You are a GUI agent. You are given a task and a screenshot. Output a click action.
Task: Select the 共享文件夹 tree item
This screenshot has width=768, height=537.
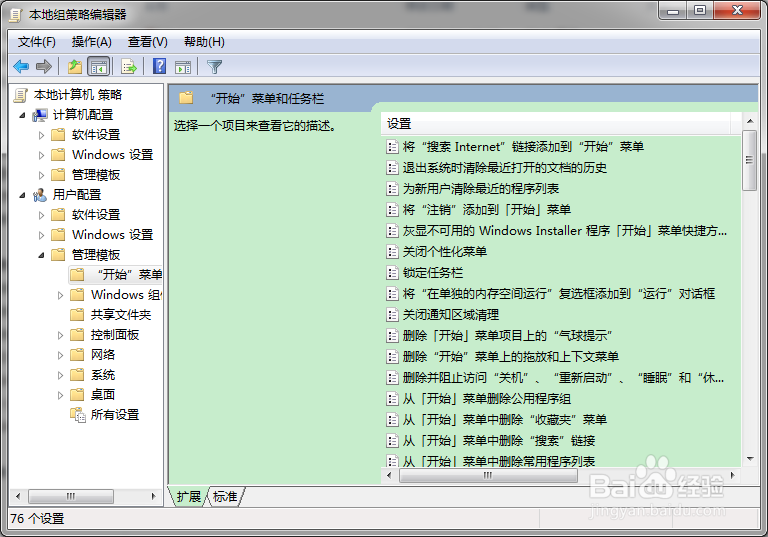point(121,315)
